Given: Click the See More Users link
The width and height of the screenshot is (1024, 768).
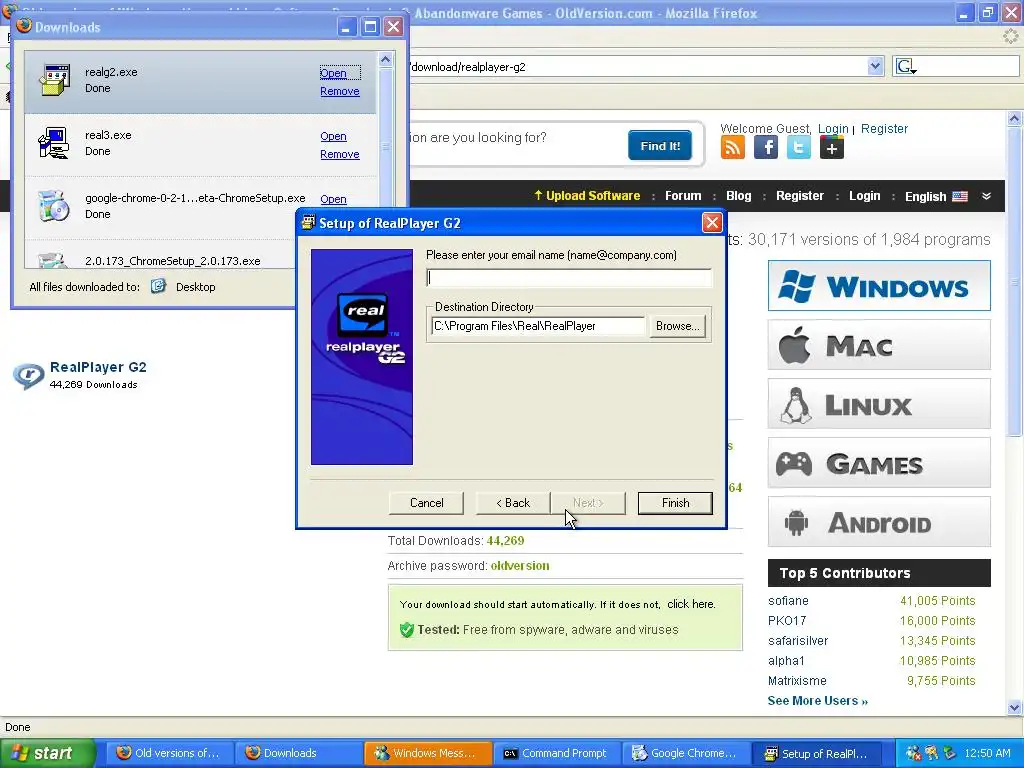Looking at the screenshot, I should point(818,701).
